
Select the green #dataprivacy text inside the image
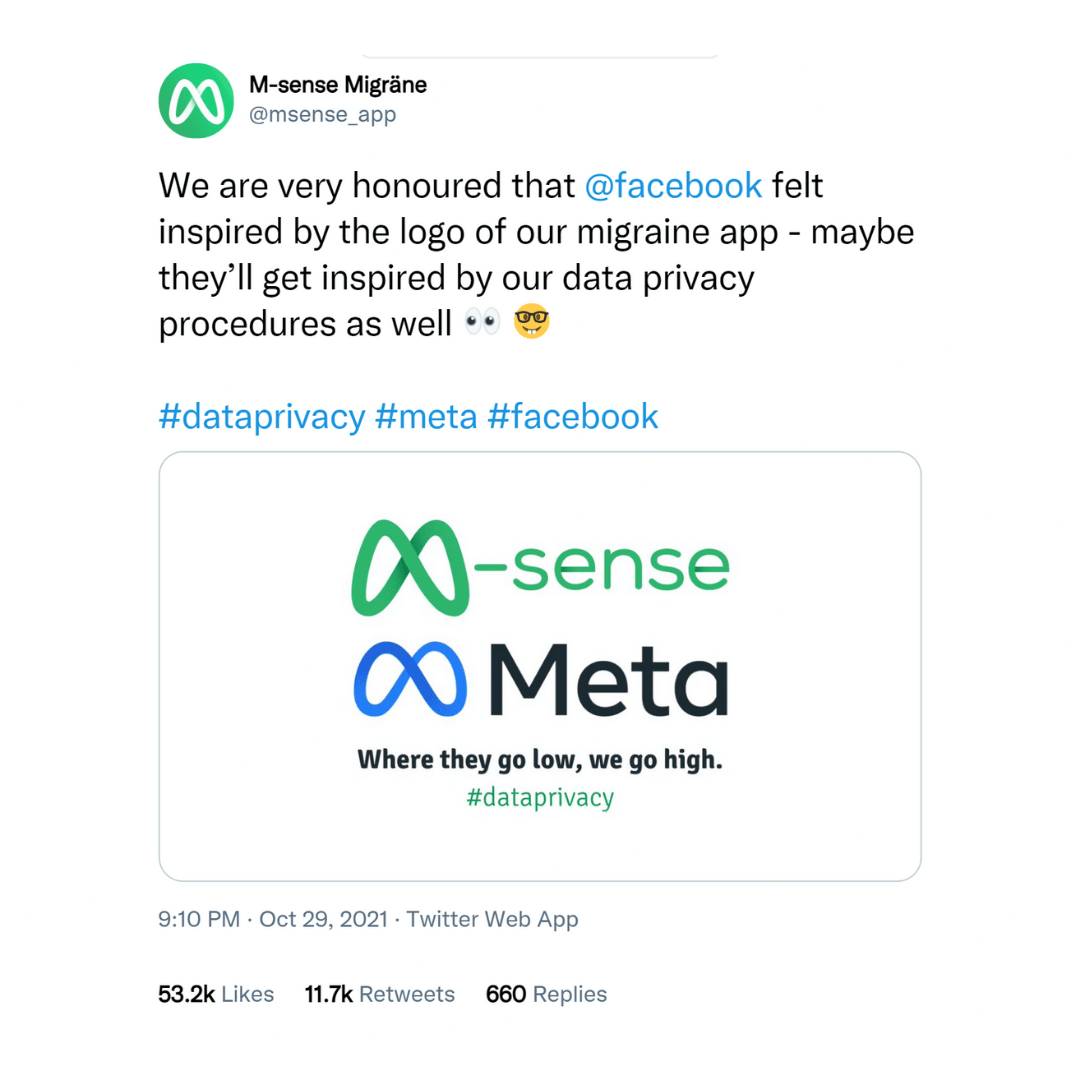coord(540,798)
